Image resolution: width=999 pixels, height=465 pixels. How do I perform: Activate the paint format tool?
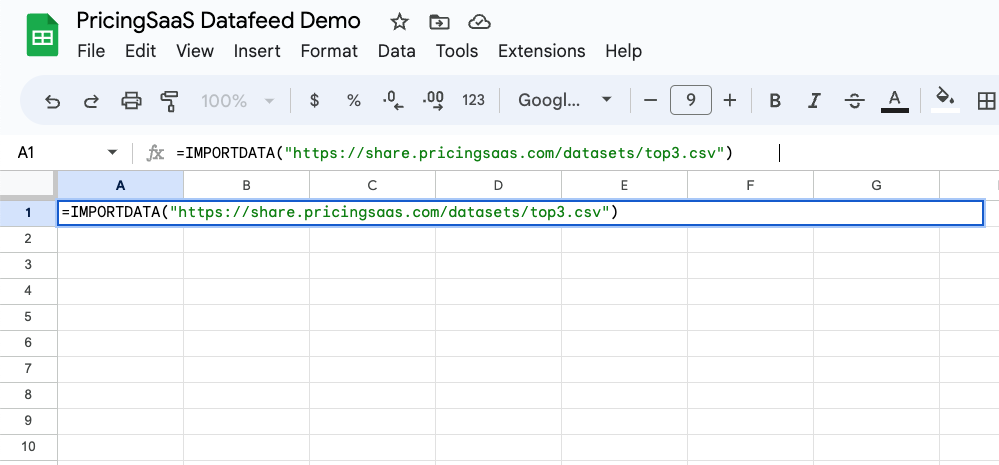pos(169,101)
